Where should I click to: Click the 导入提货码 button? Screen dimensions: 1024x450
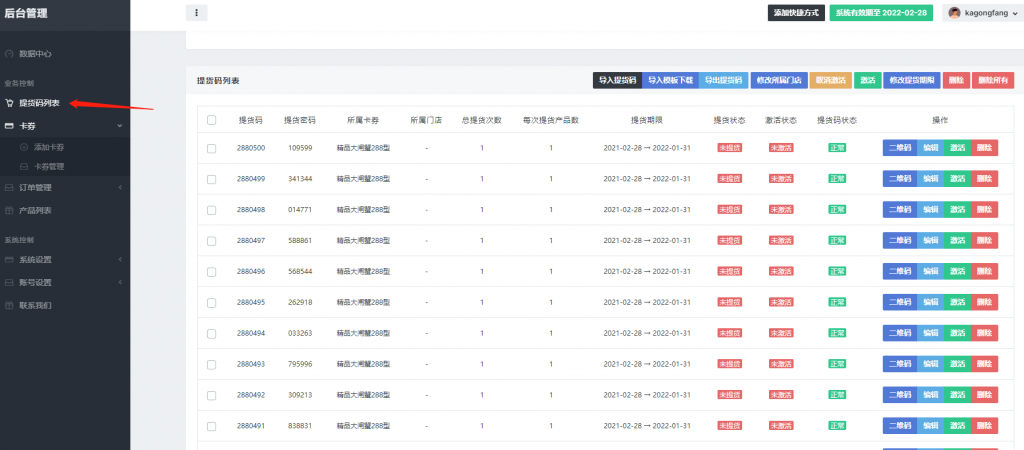click(616, 80)
